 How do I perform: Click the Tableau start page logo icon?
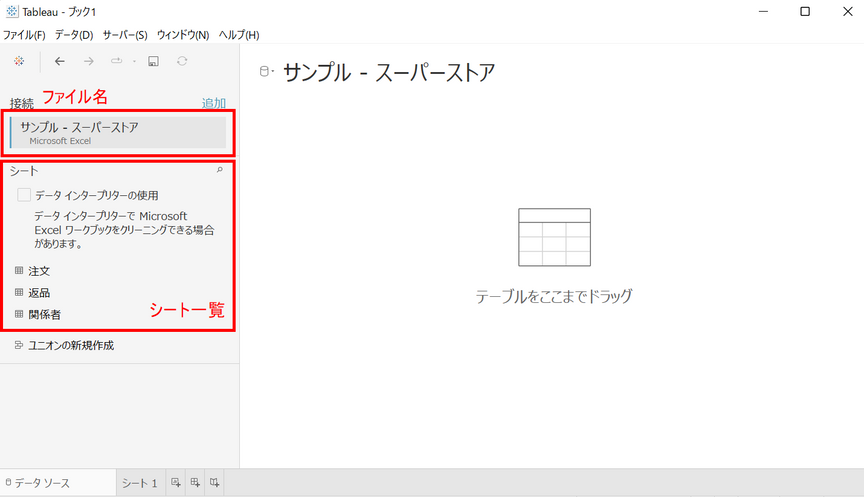pyautogui.click(x=19, y=61)
